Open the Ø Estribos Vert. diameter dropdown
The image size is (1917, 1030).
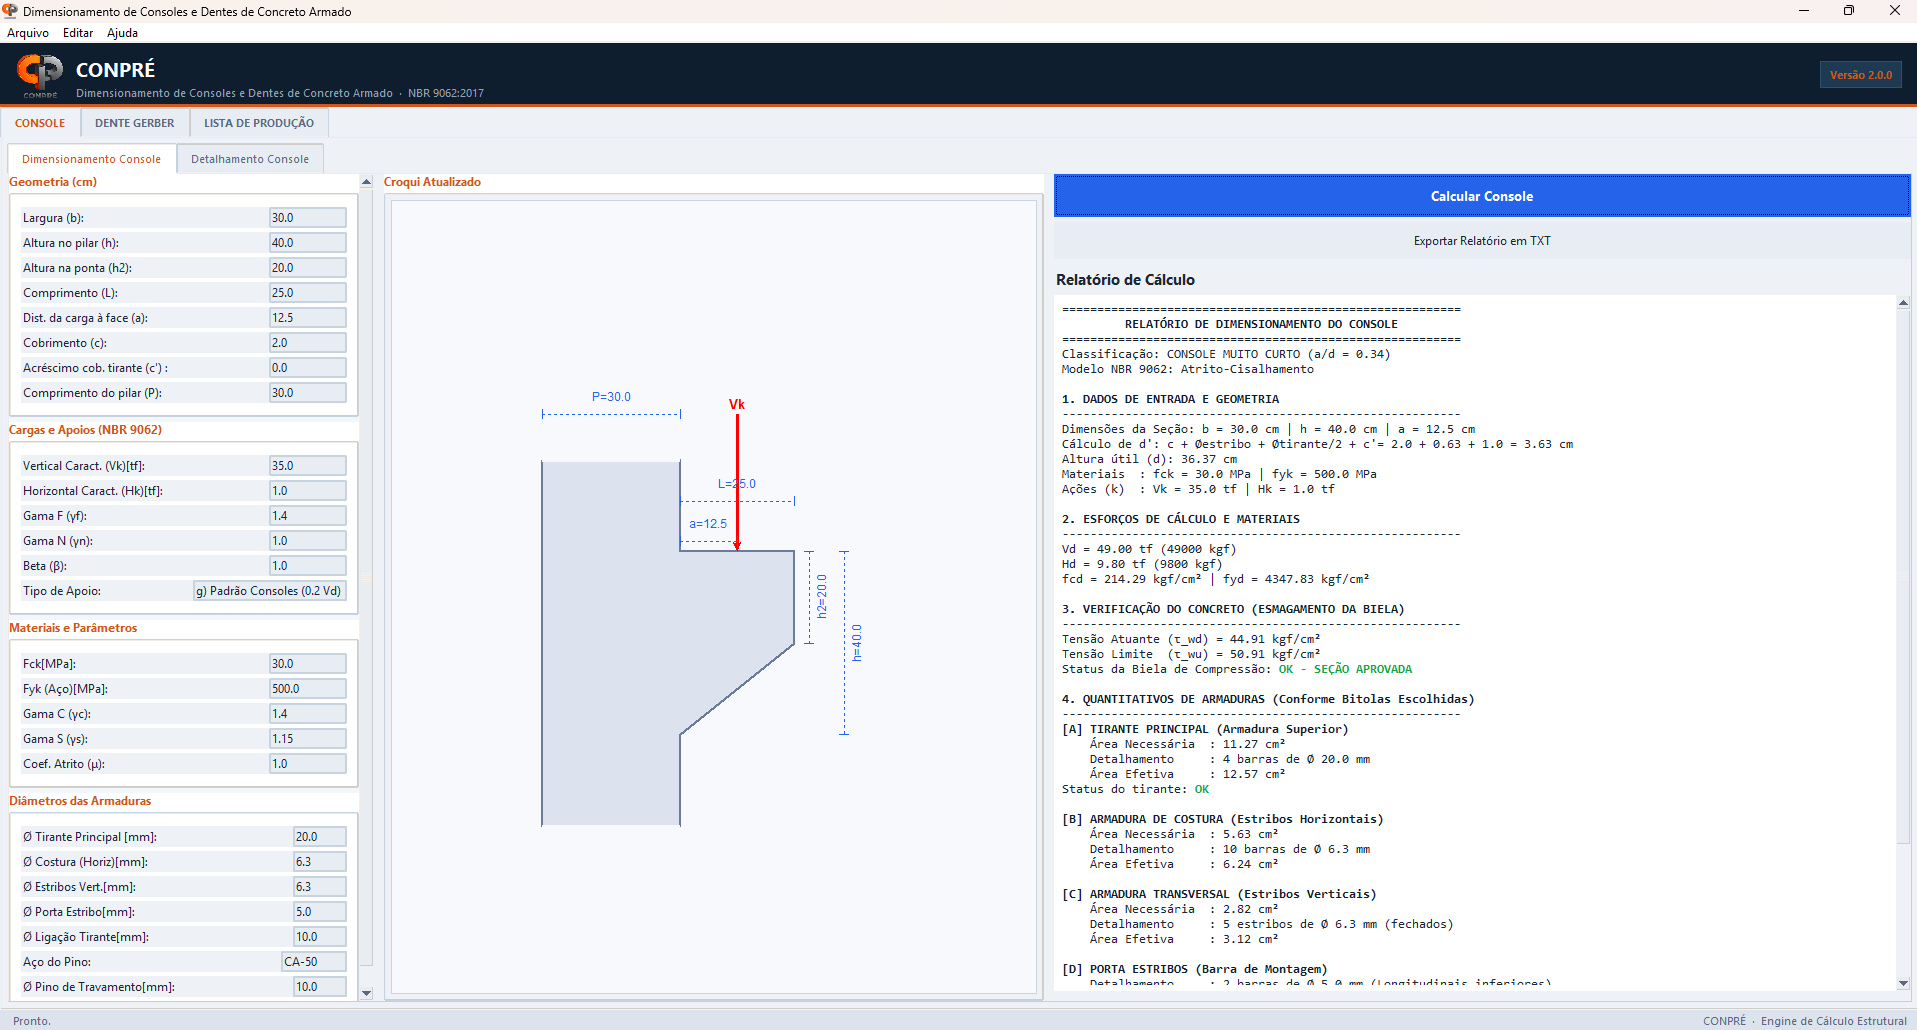pyautogui.click(x=320, y=887)
